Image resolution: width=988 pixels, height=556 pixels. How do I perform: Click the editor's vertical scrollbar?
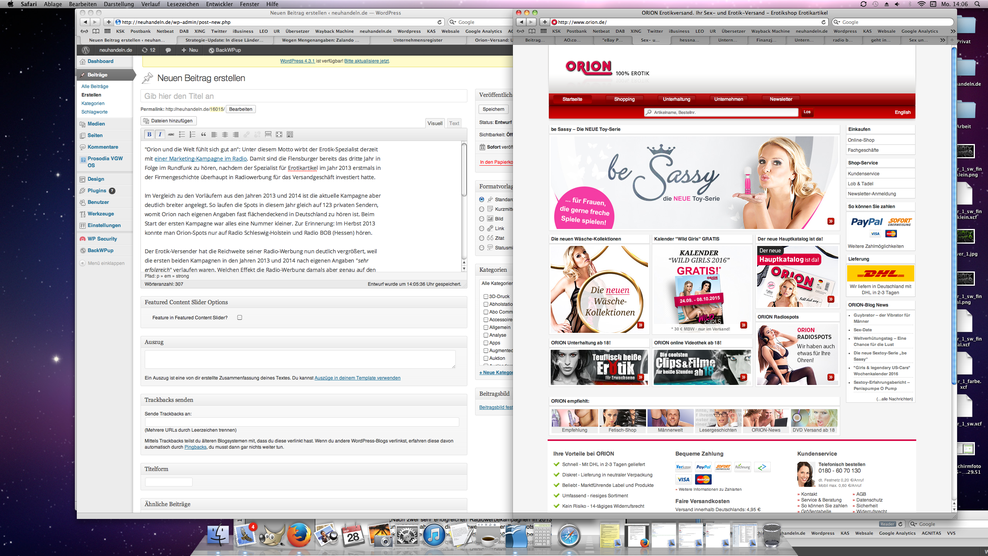[x=464, y=206]
